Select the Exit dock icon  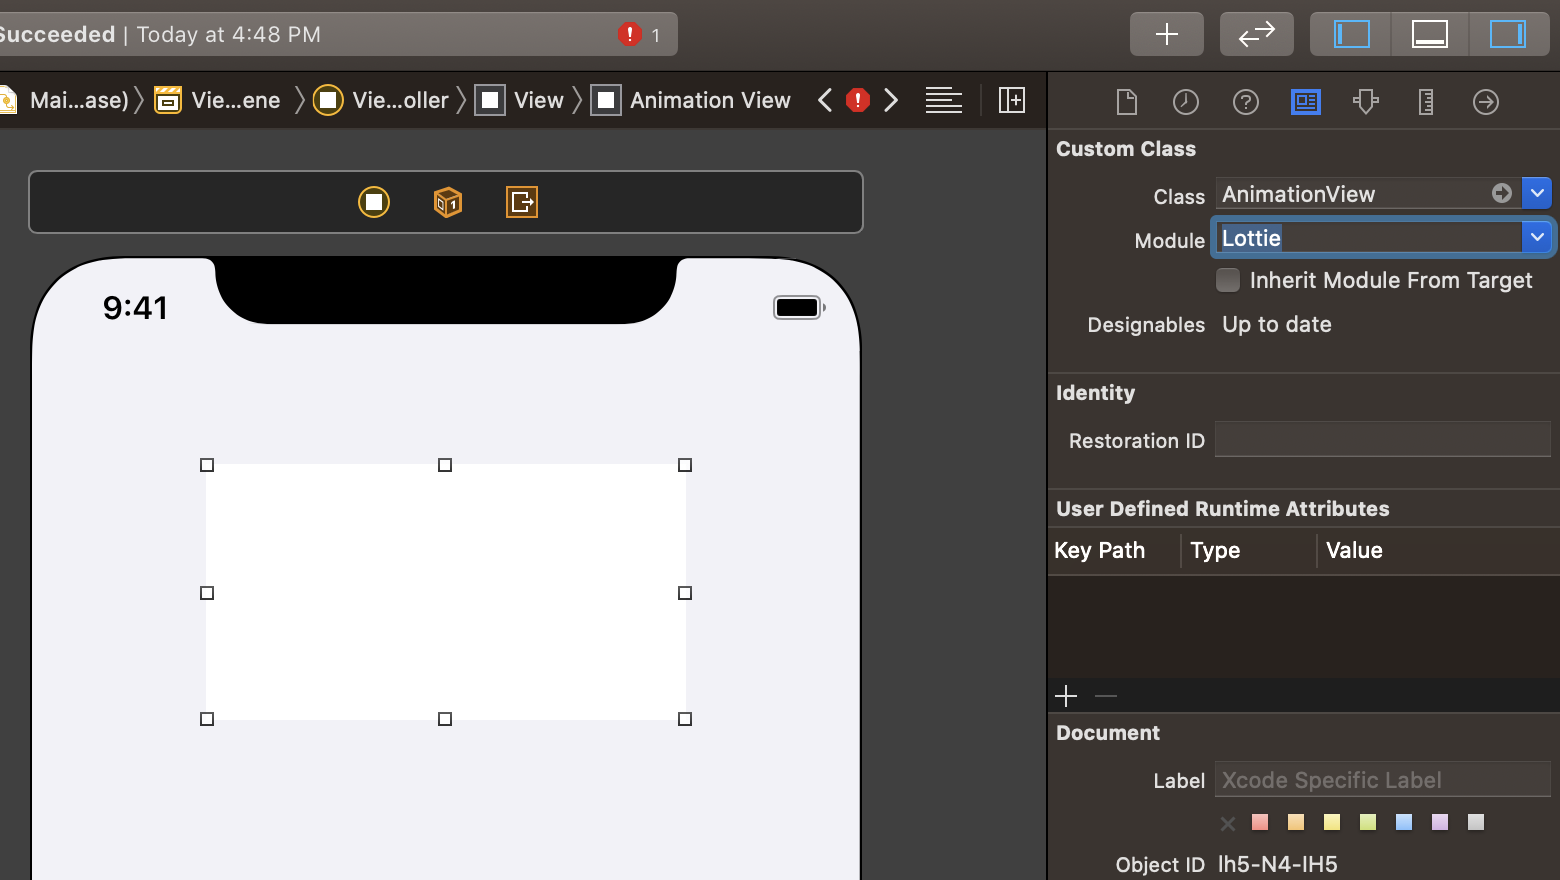[522, 202]
